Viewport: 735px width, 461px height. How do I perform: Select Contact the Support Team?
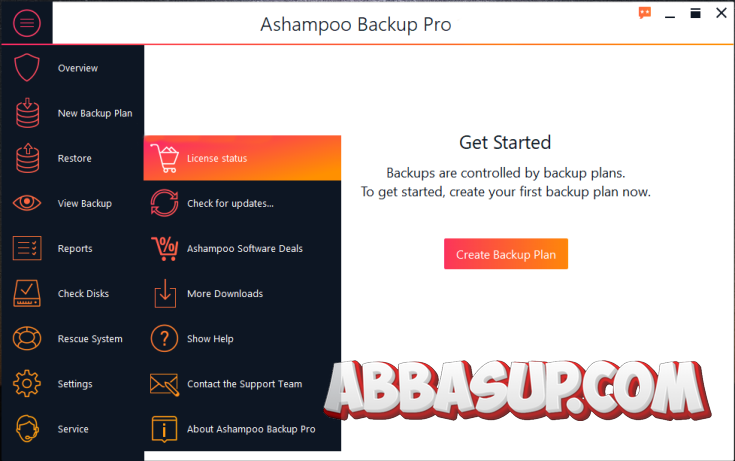coord(242,384)
